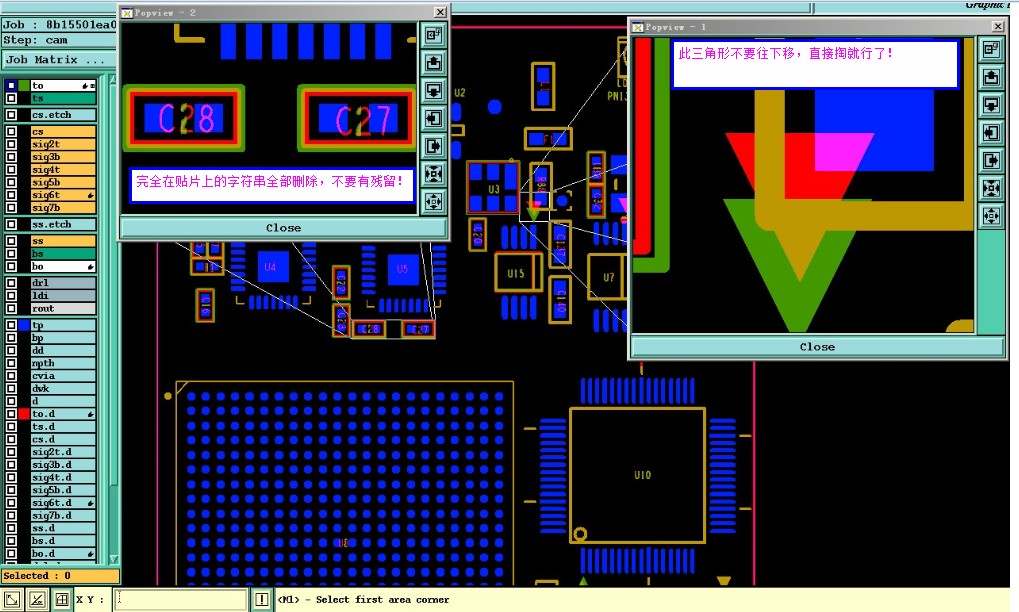1019x612 pixels.
Task: Select the sig2t.d layer row
Action: (63, 452)
